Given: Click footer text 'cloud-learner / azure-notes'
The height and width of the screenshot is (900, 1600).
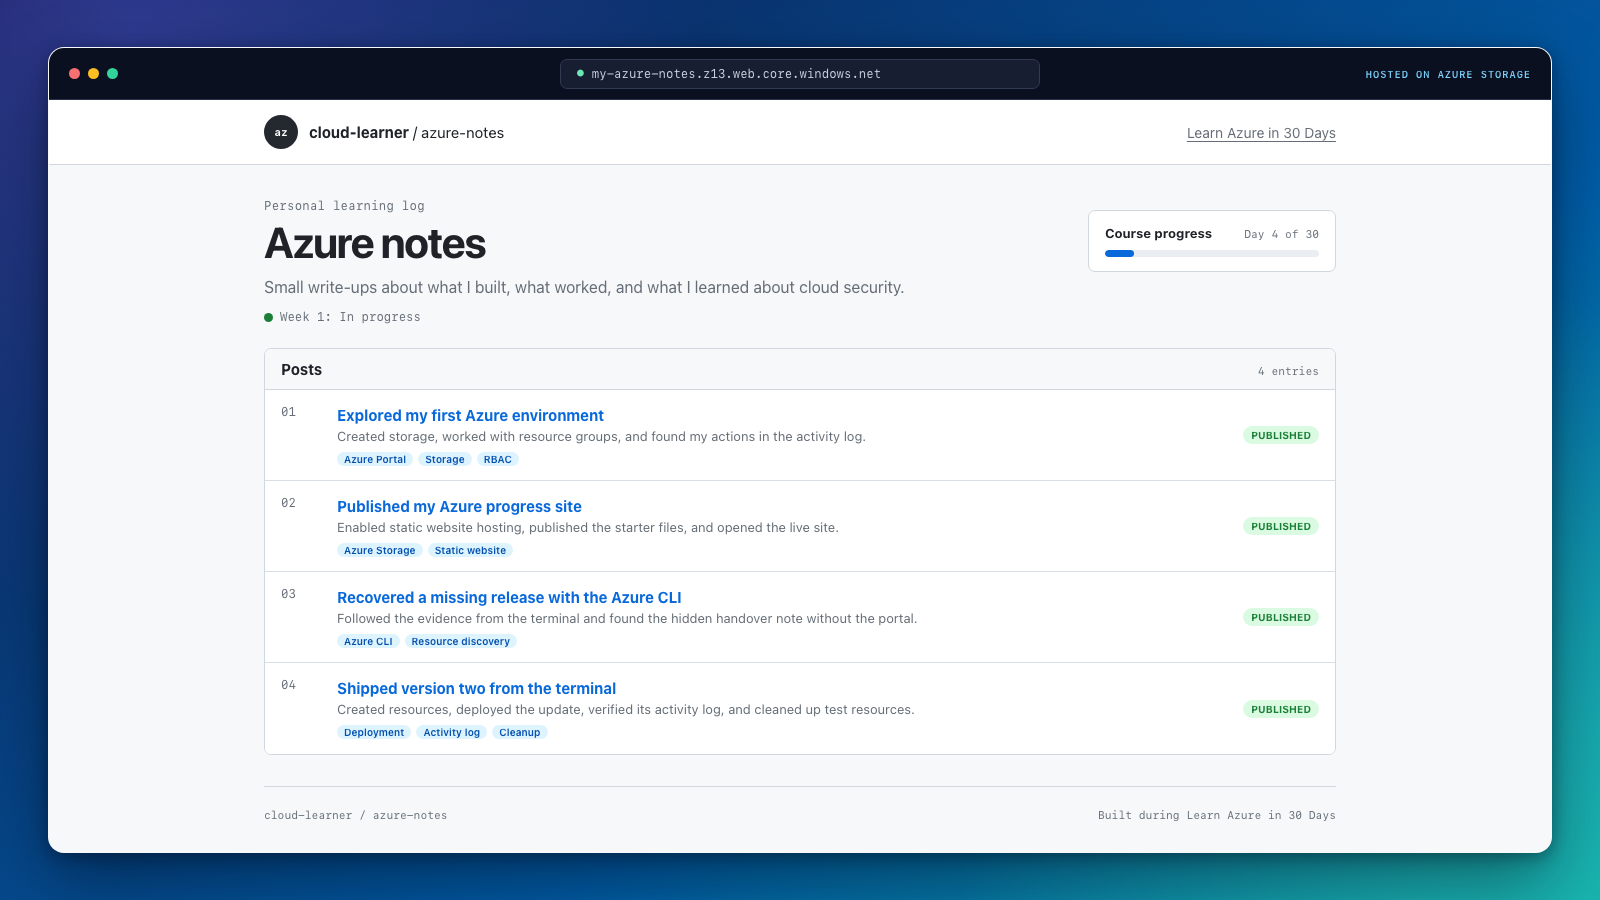Looking at the screenshot, I should [355, 815].
